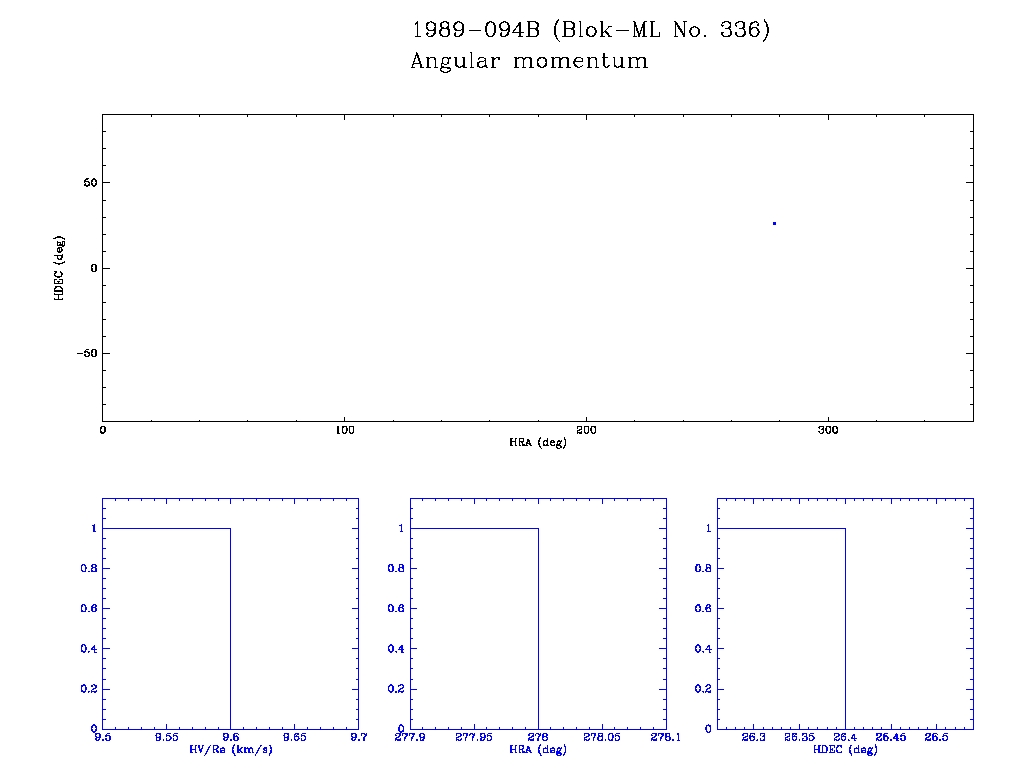Select the '200' tick label on the top plot
This screenshot has height=768, width=1024.
click(586, 431)
